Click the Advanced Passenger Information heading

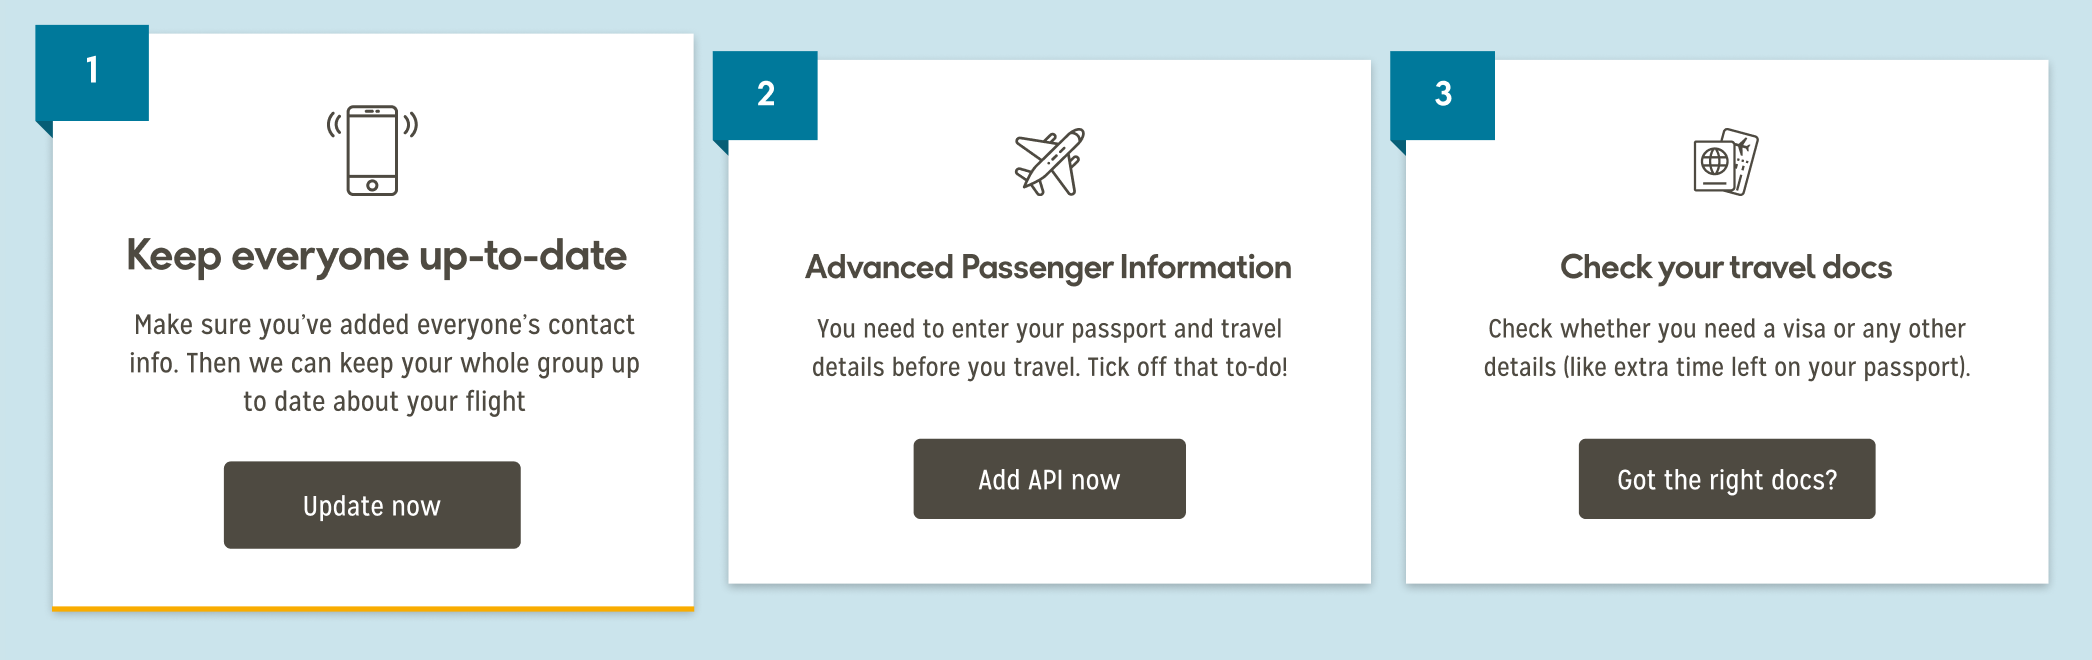pyautogui.click(x=1048, y=268)
